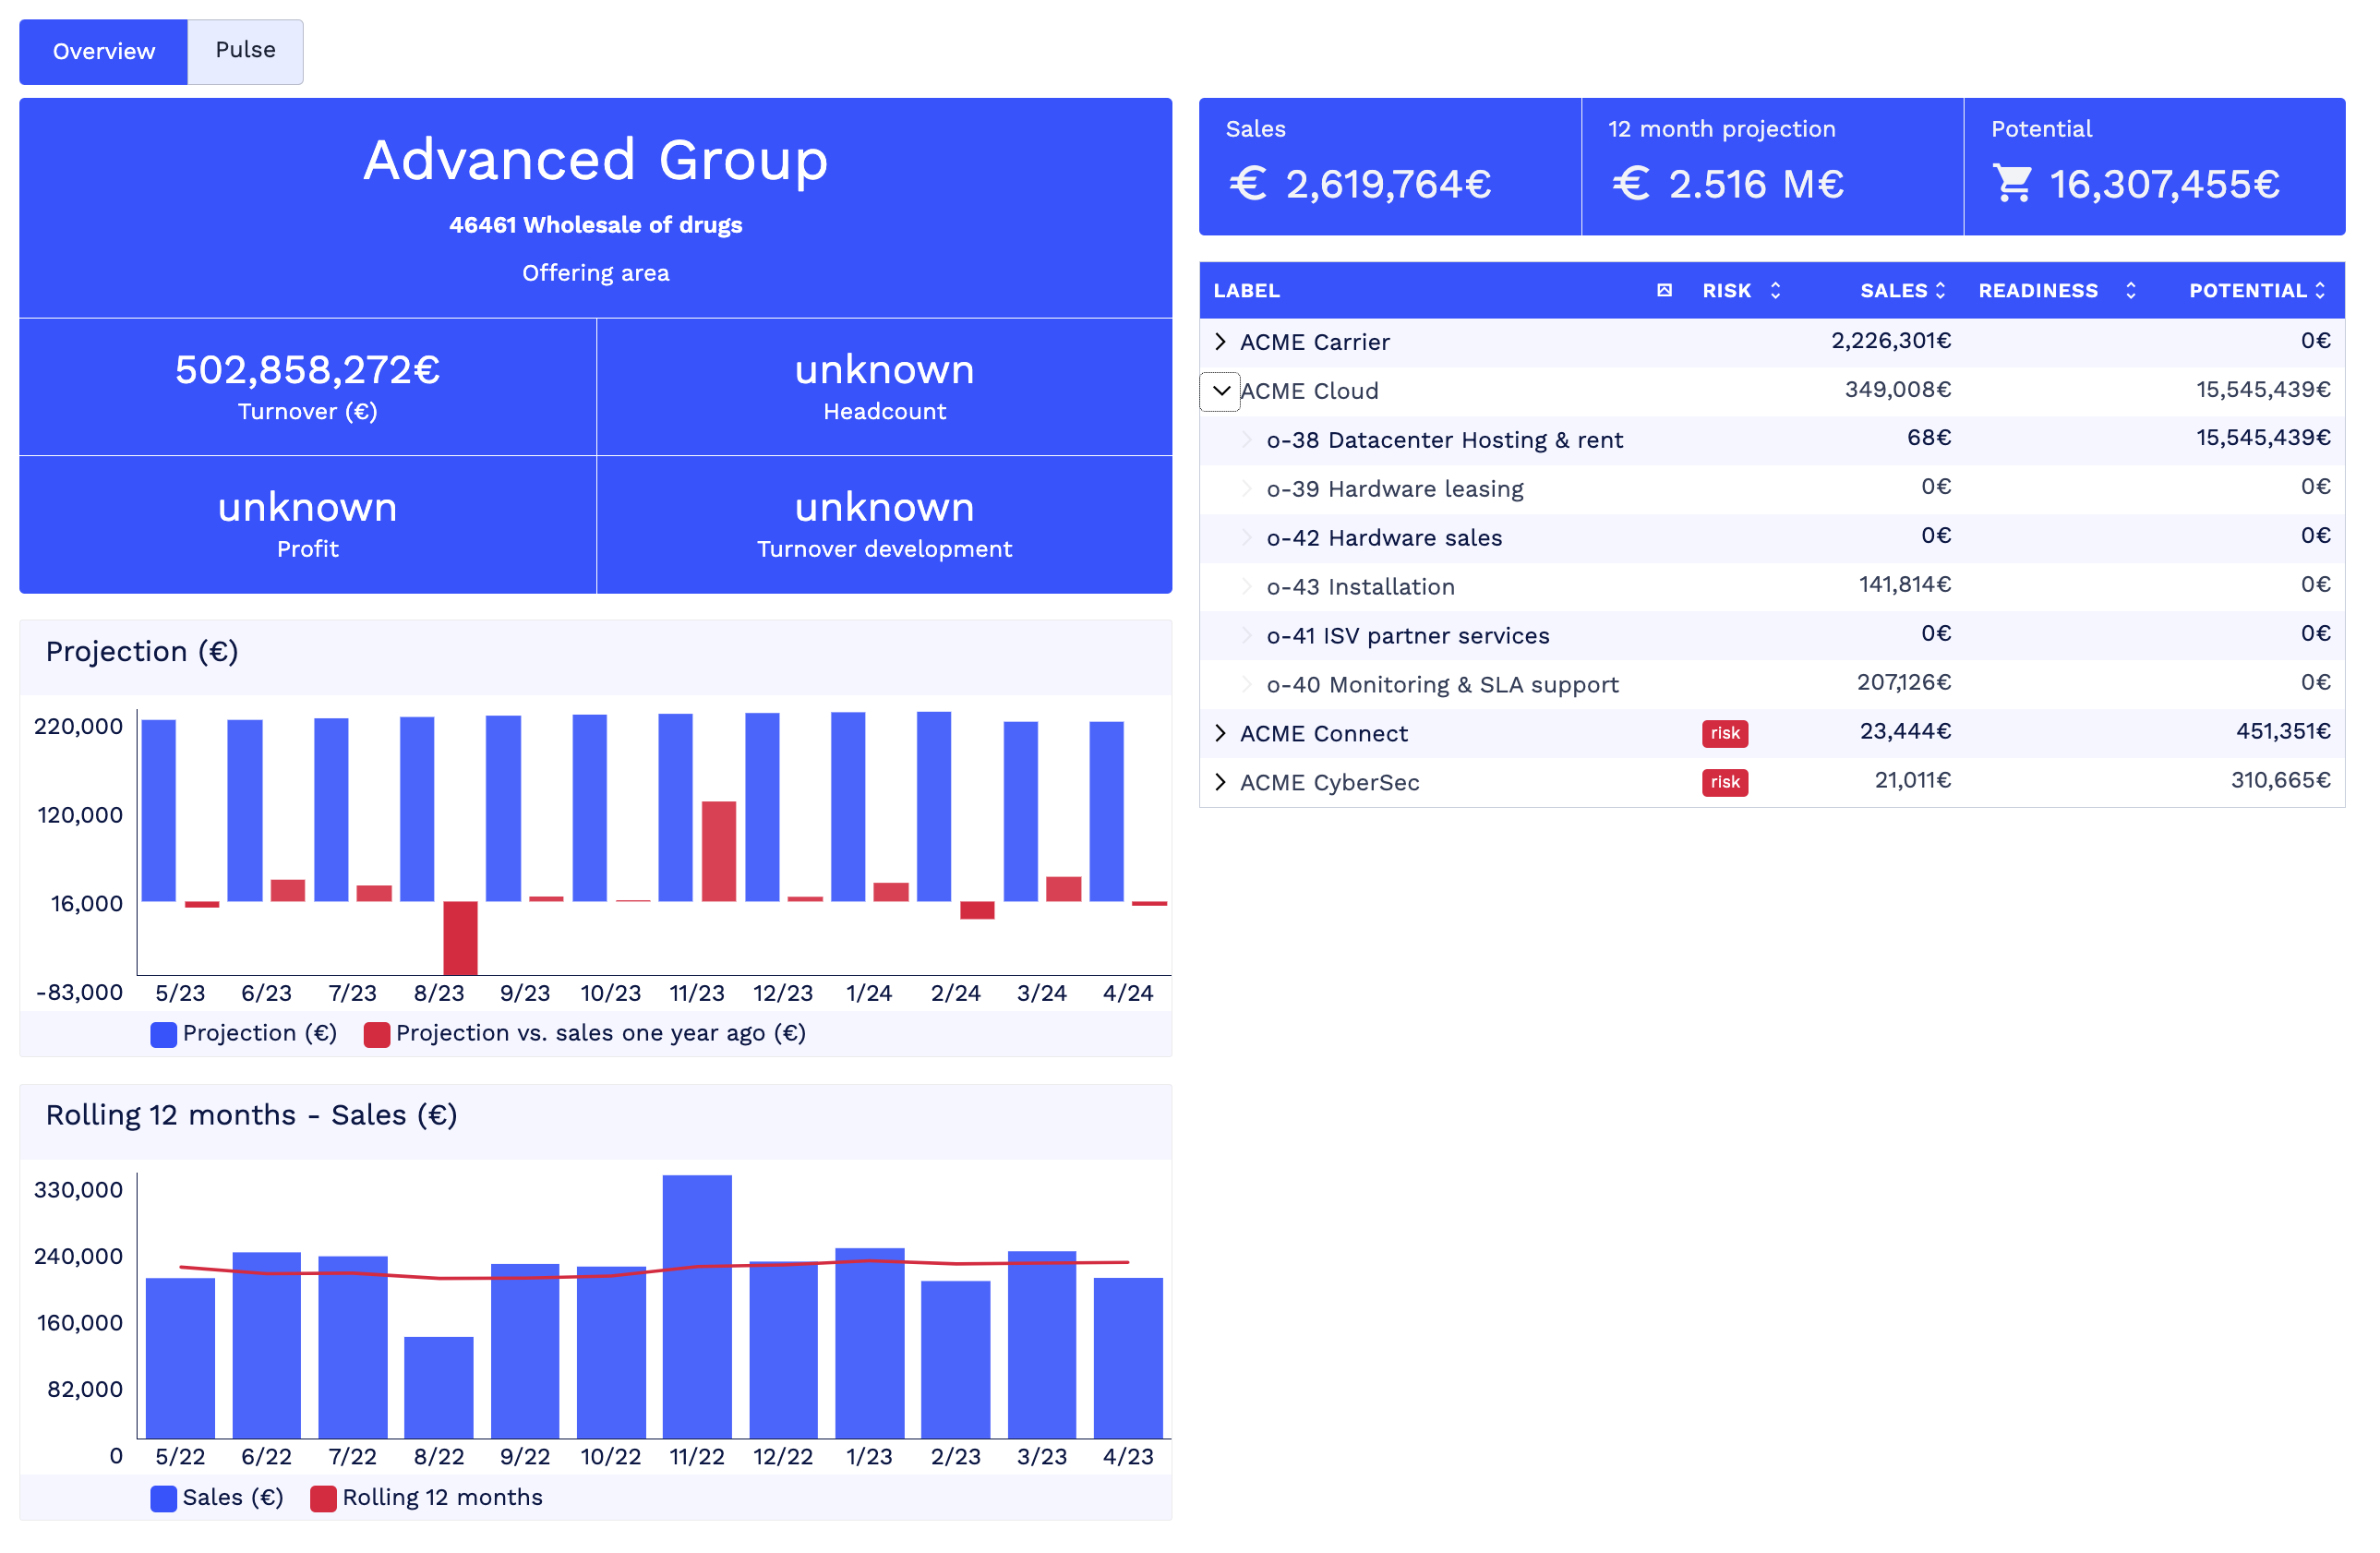Click the sort icon beside SALES header
2380x1553 pixels.
click(1941, 290)
